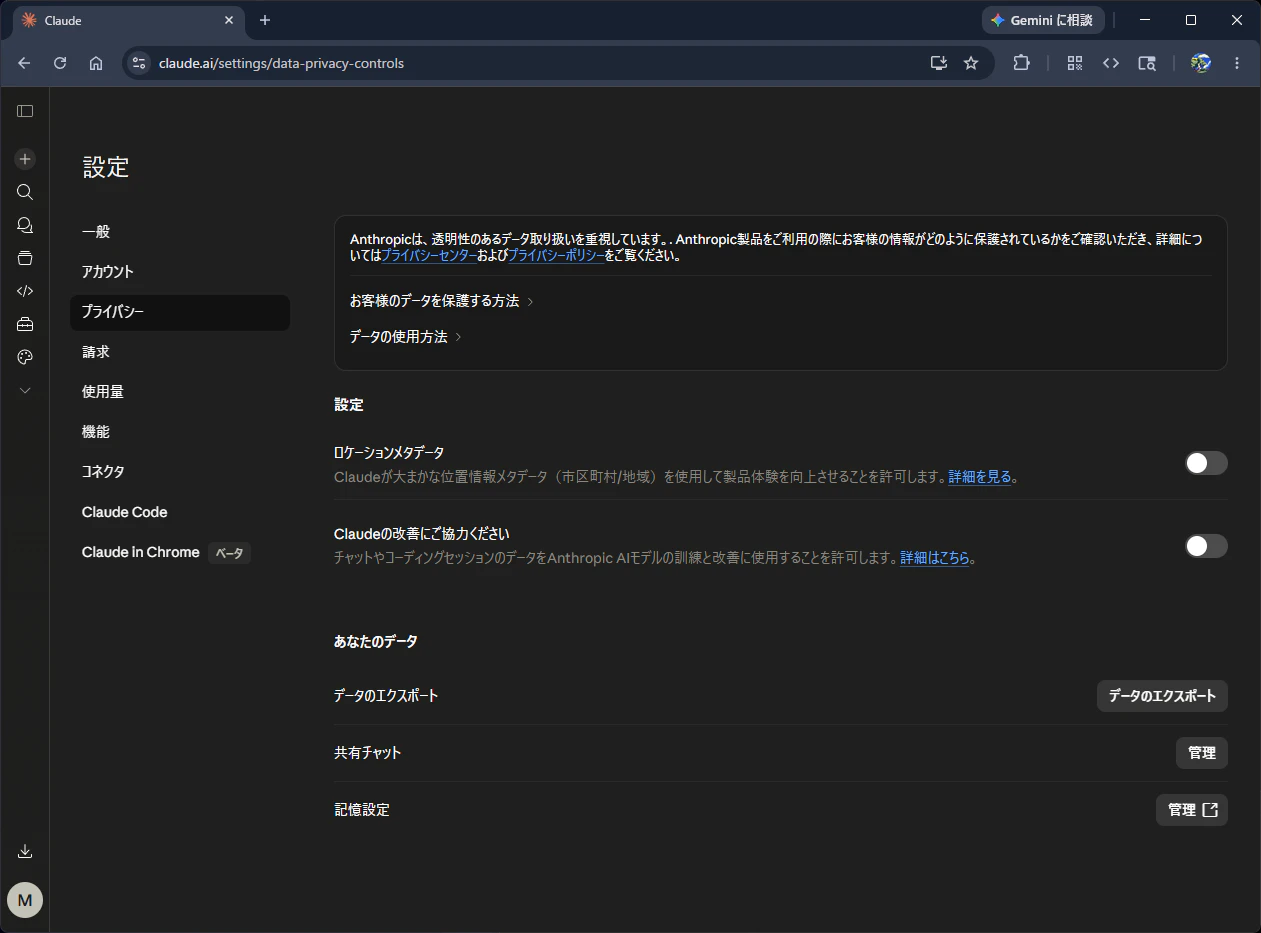Open projects from the stacked box icon
Image resolution: width=1261 pixels, height=933 pixels.
25,258
